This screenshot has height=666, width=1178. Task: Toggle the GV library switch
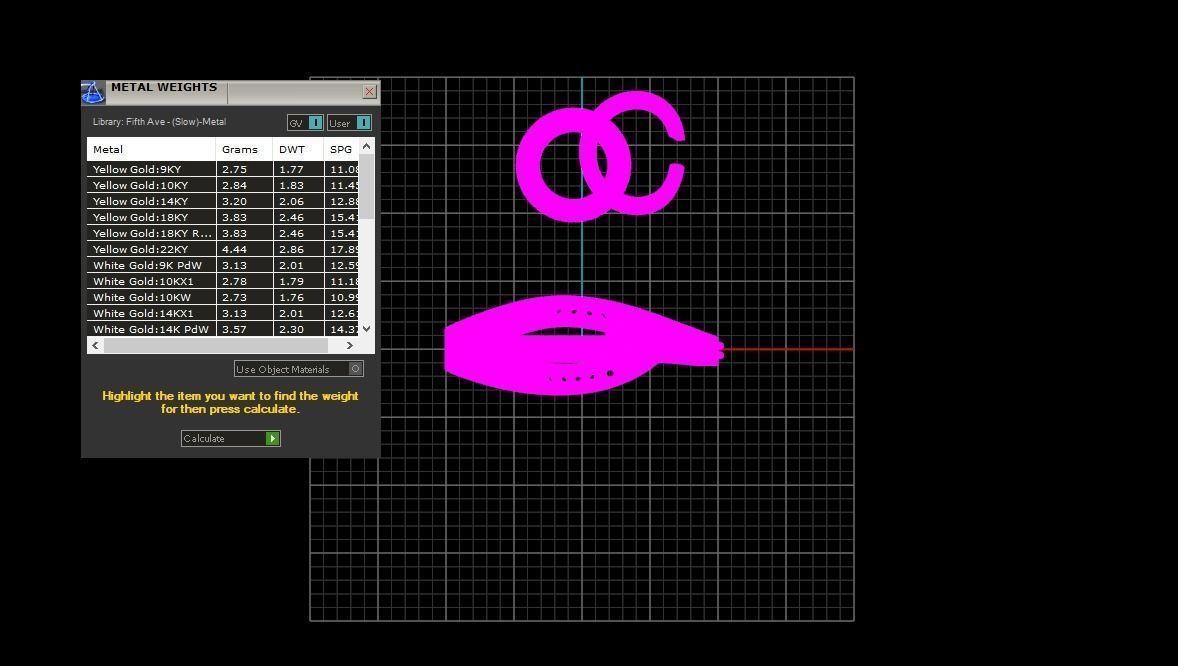point(305,123)
